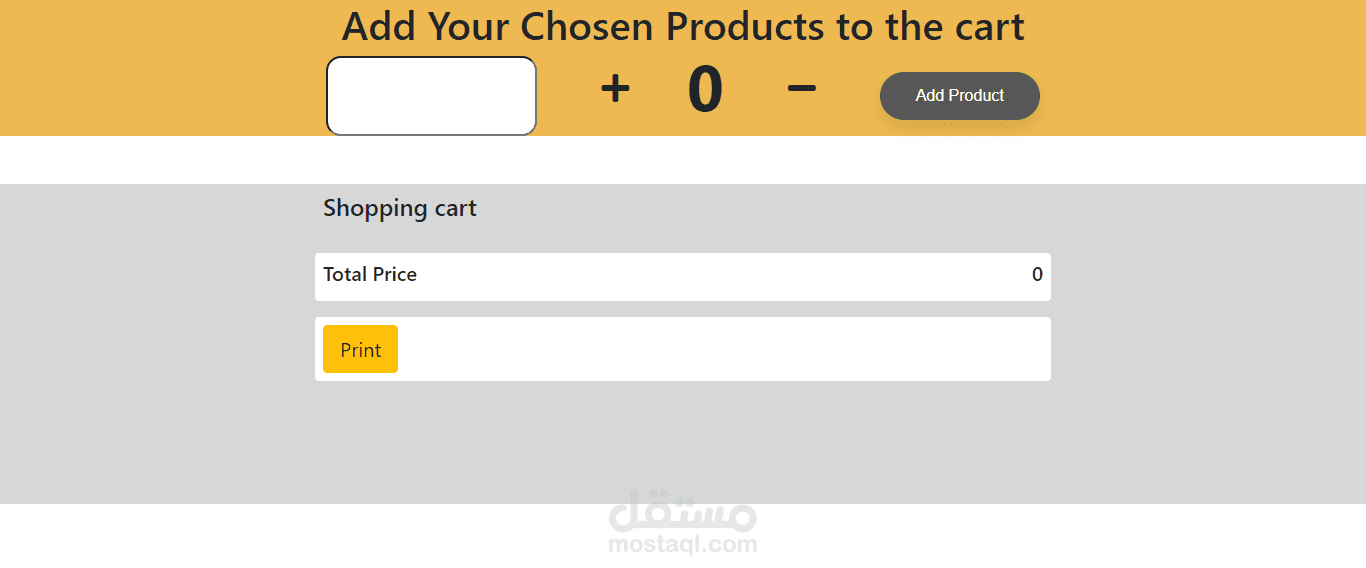Viewport: 1366px width, 568px height.
Task: Select the Total Price label
Action: coord(370,274)
